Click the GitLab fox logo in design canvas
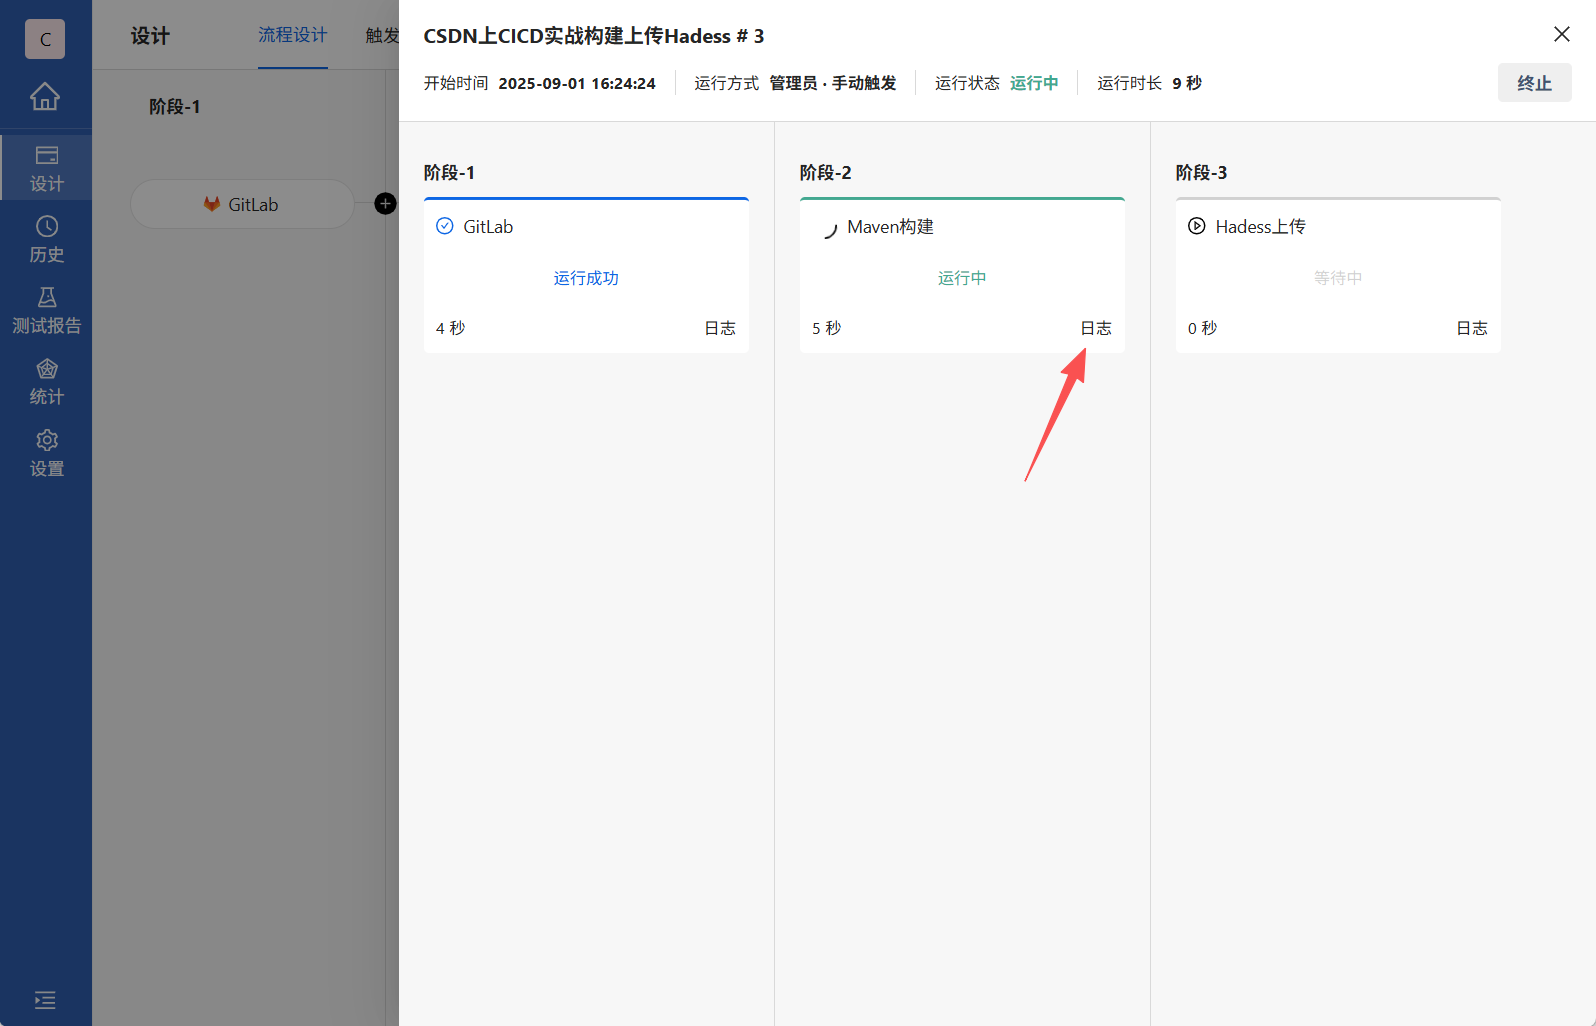 [212, 204]
